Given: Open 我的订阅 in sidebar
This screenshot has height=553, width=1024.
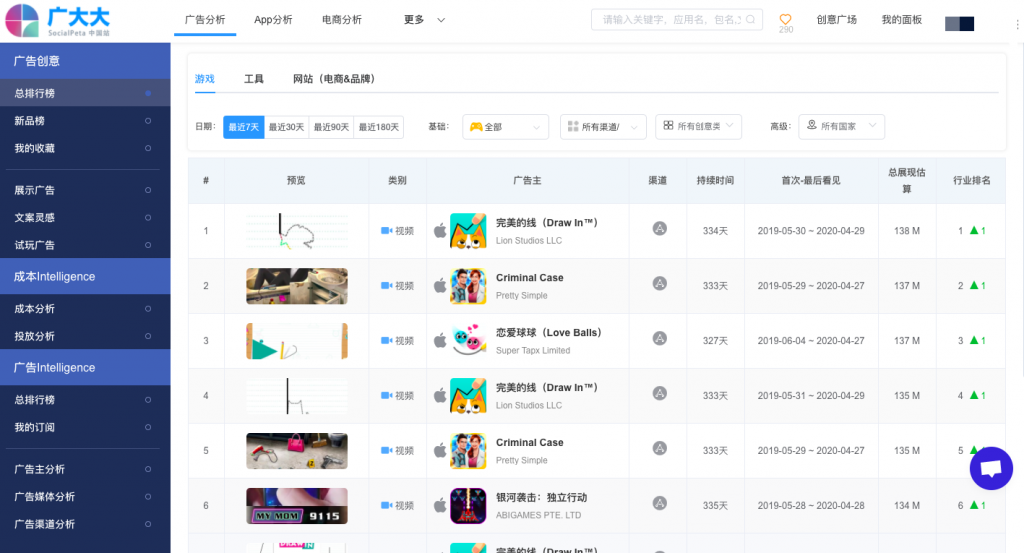Looking at the screenshot, I should click(x=85, y=427).
